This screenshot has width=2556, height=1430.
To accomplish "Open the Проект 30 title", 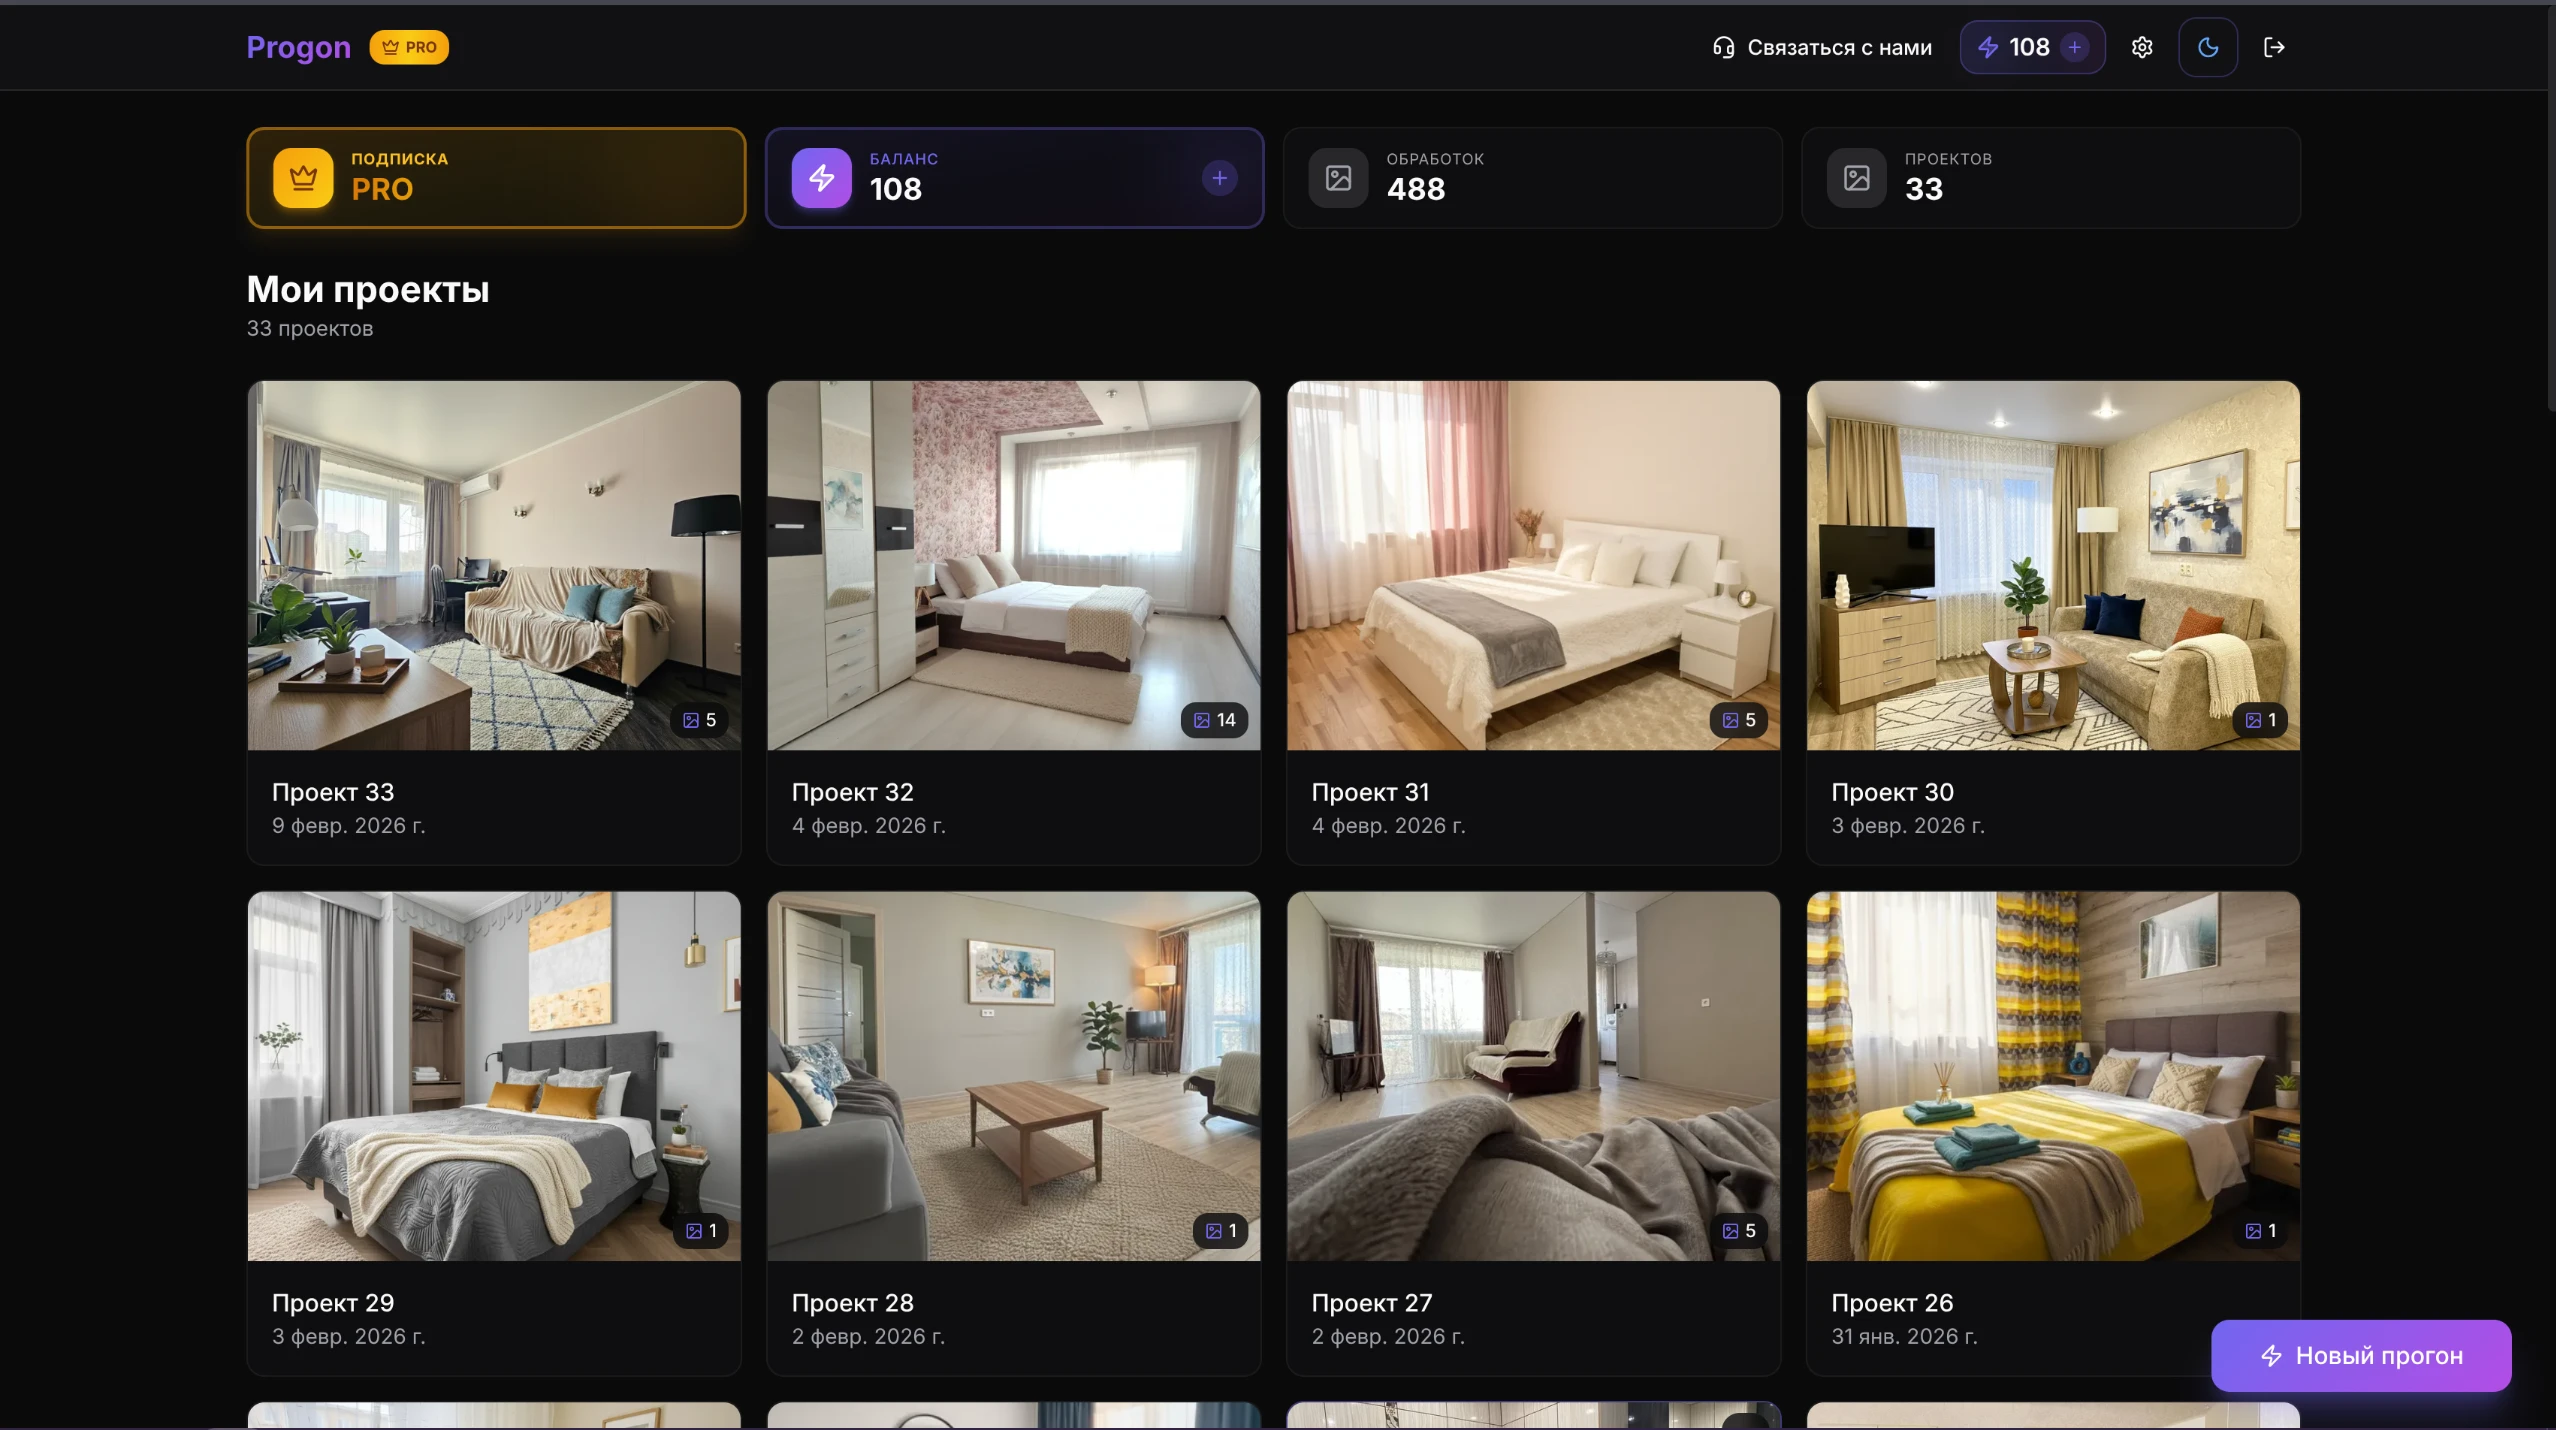I will 1892,792.
